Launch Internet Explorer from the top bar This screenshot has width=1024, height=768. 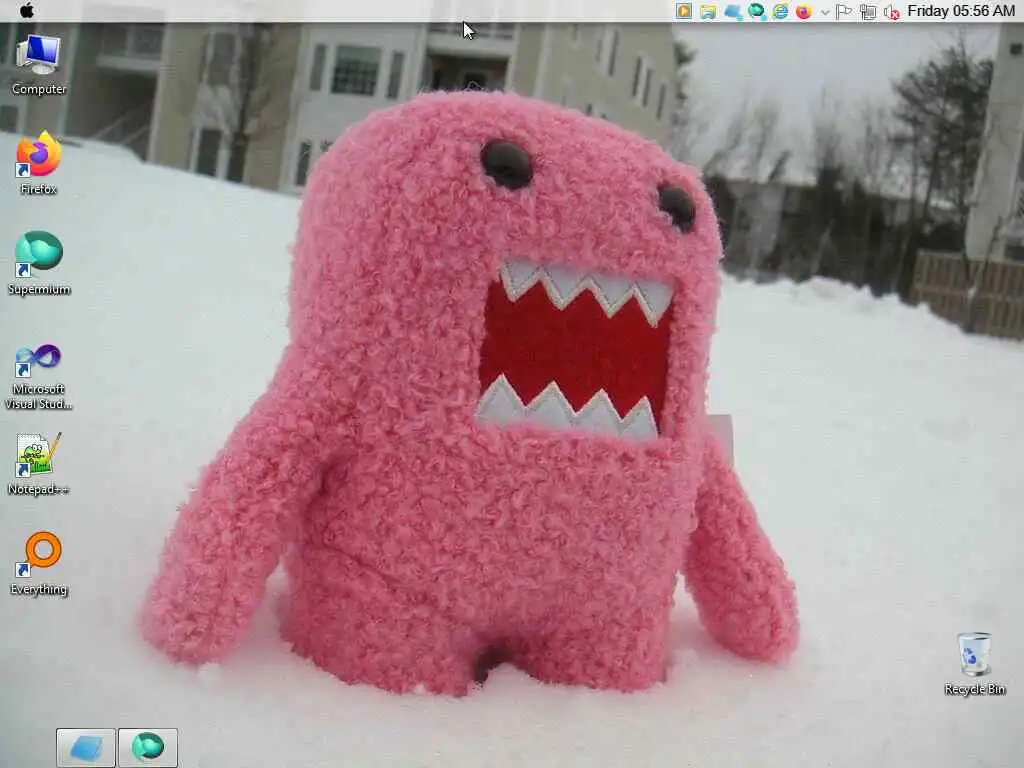pos(780,11)
